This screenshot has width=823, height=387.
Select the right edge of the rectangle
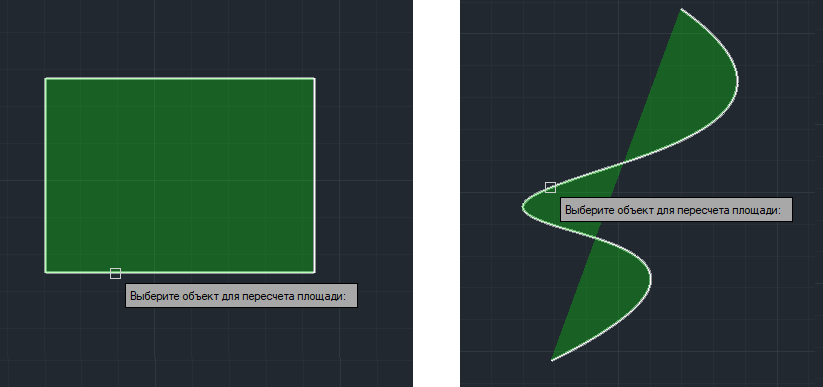pyautogui.click(x=314, y=175)
